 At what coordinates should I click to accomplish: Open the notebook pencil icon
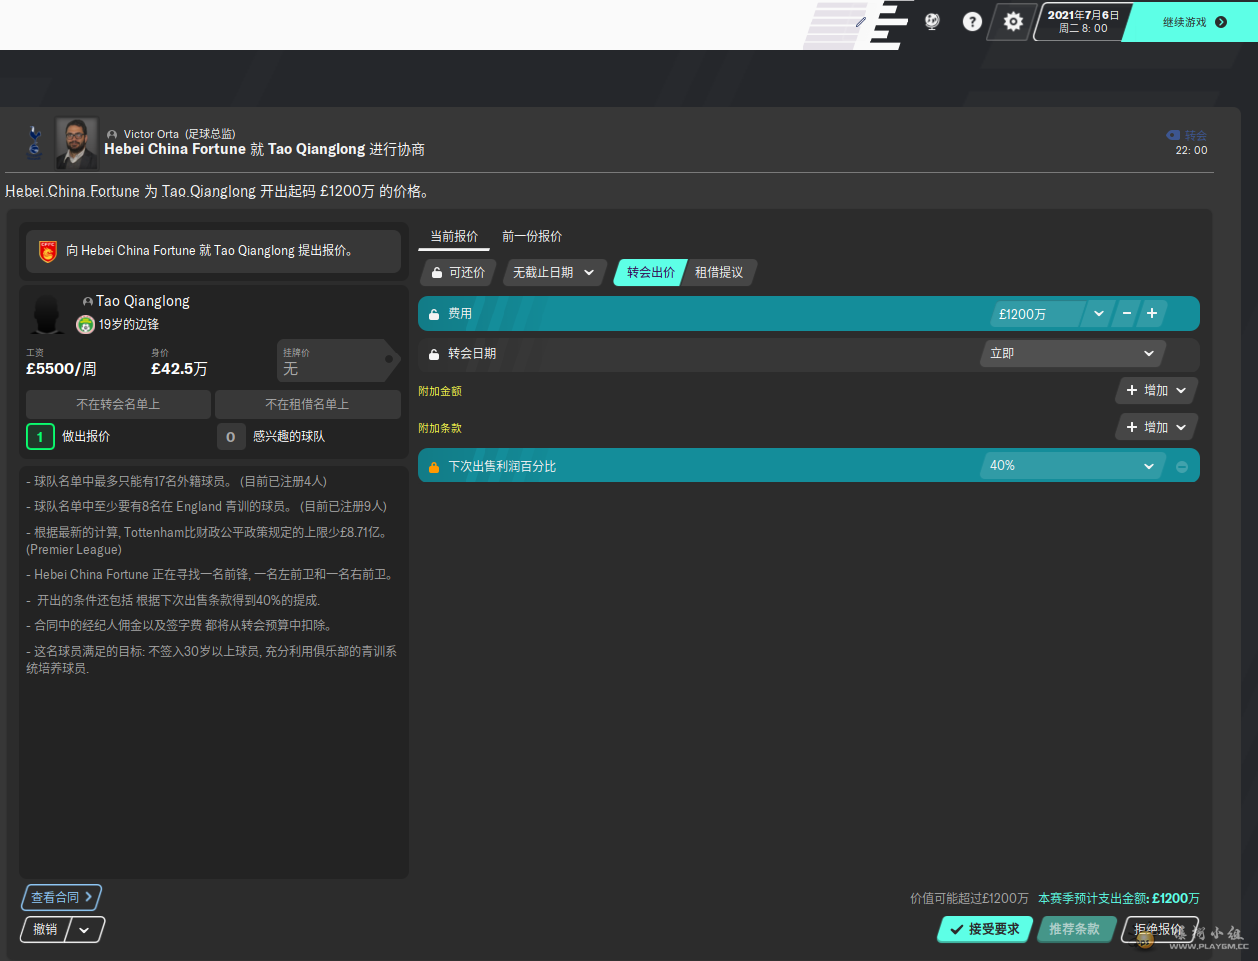coord(860,22)
